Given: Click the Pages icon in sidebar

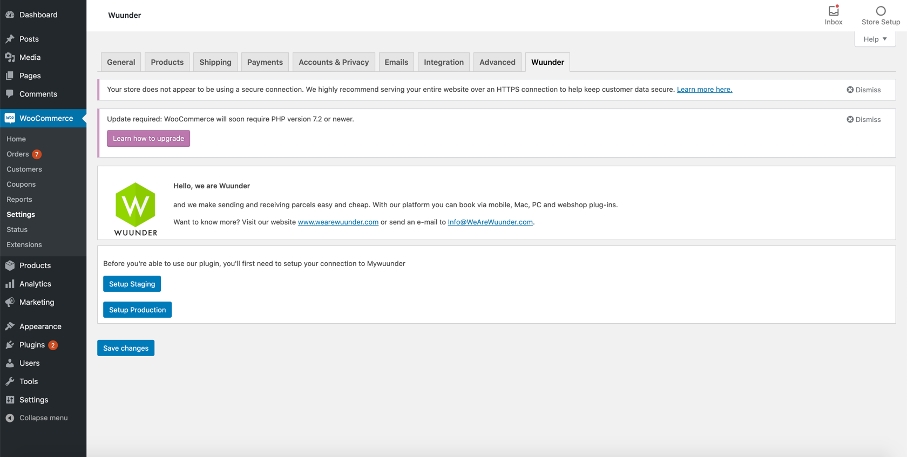Looking at the screenshot, I should 9,76.
